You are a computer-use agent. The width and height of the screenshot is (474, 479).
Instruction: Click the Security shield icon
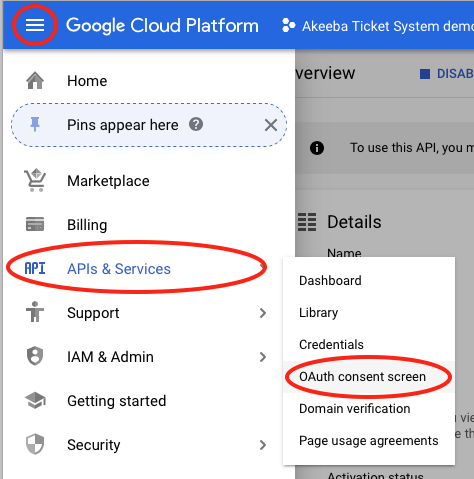35,444
